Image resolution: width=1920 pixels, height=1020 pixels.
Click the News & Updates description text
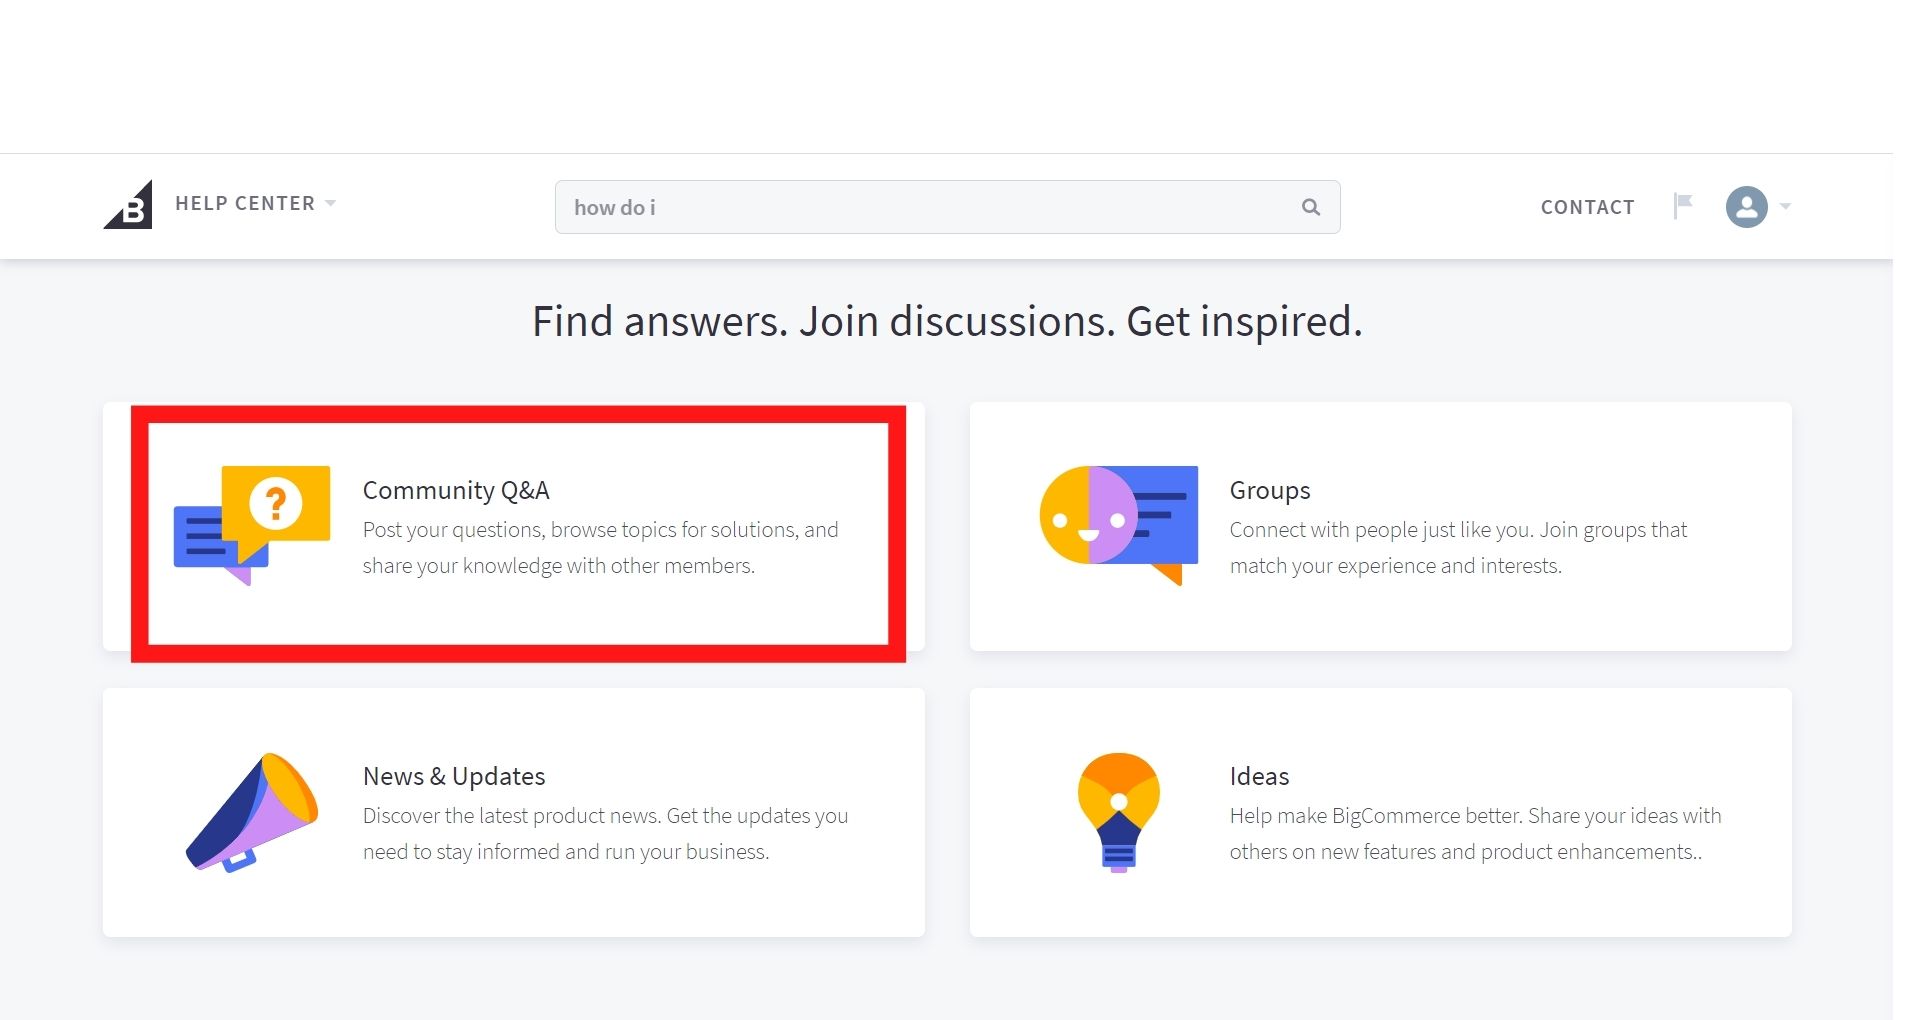coord(605,834)
